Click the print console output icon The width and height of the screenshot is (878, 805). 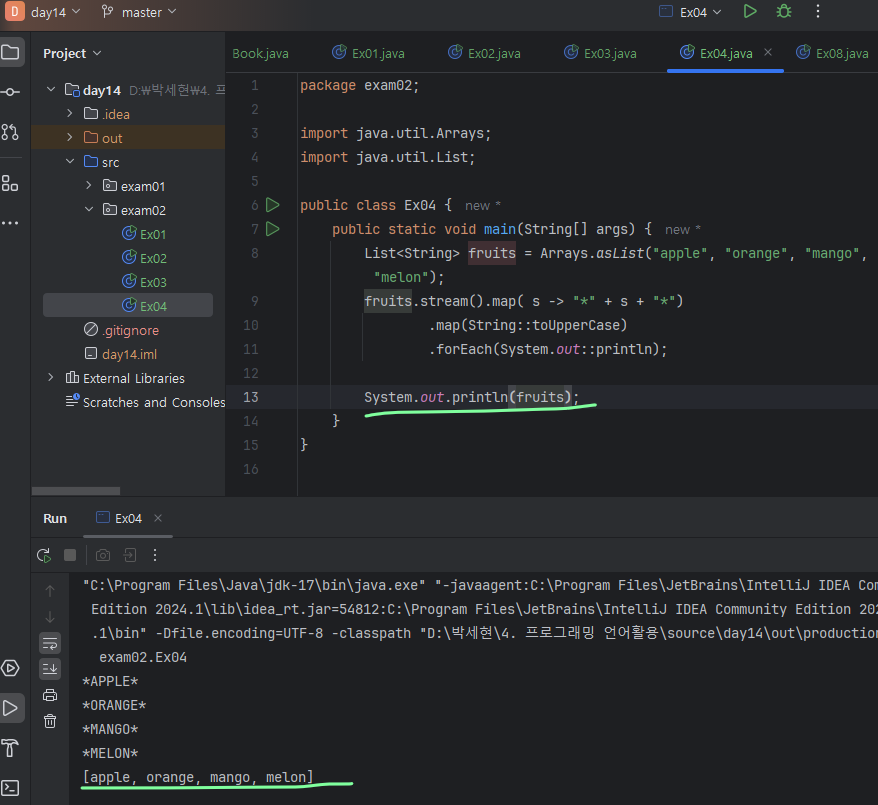[x=50, y=695]
